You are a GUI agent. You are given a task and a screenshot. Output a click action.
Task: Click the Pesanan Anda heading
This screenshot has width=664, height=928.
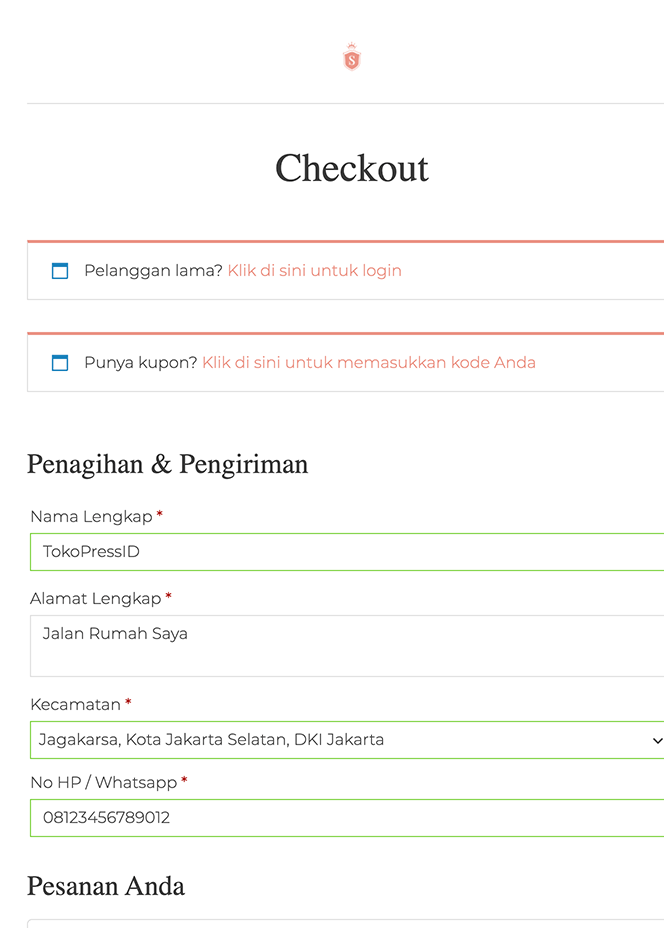point(106,886)
